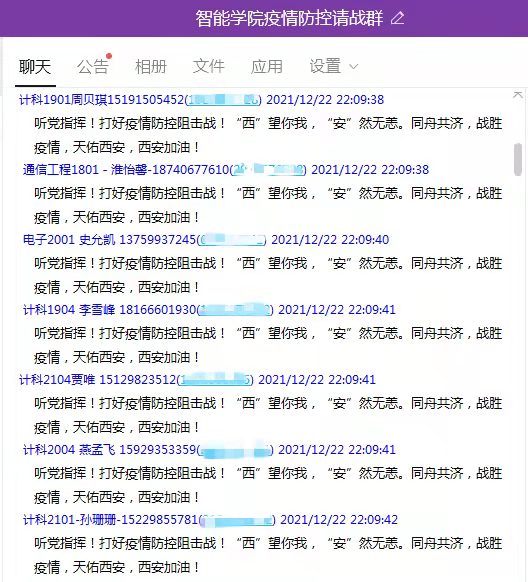Click the 设置 menu label
Image resolution: width=528 pixels, height=582 pixels.
pyautogui.click(x=325, y=67)
